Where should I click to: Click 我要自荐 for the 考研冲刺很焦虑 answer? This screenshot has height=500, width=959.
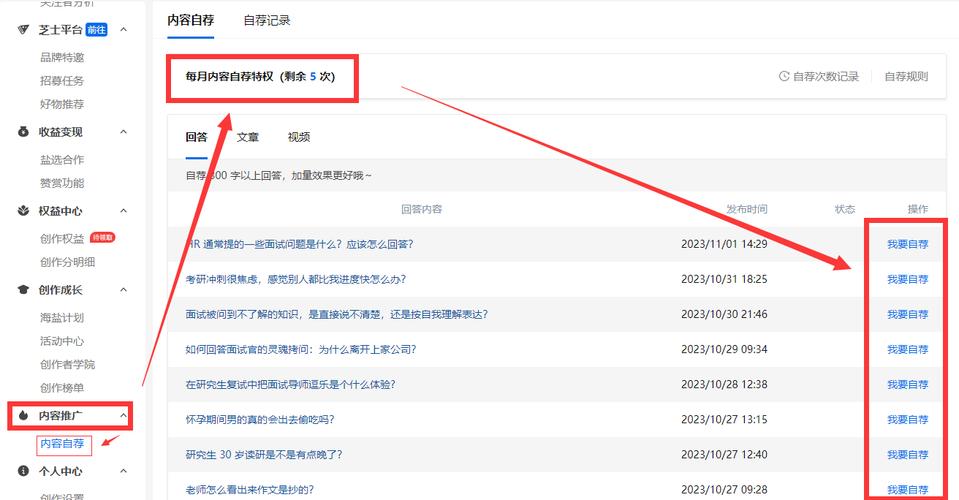coord(908,279)
